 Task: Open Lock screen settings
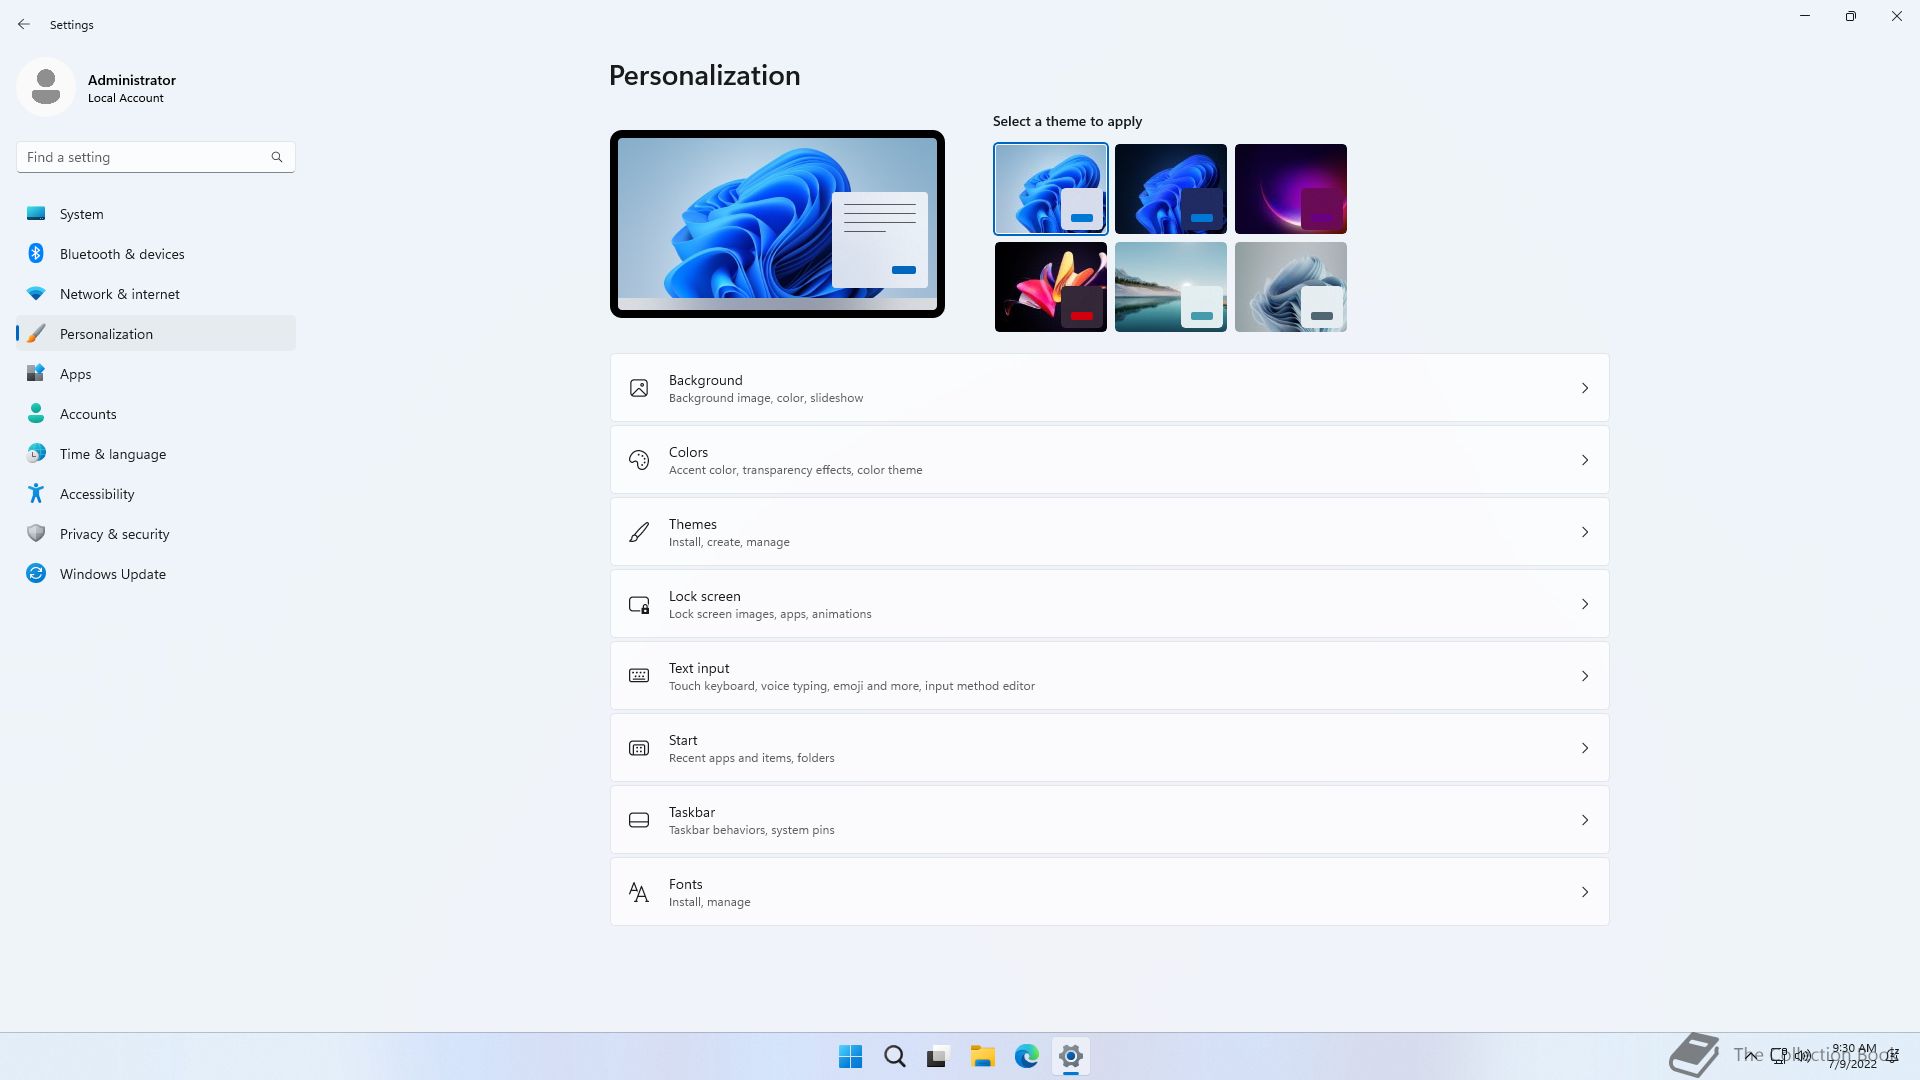pyautogui.click(x=1109, y=604)
